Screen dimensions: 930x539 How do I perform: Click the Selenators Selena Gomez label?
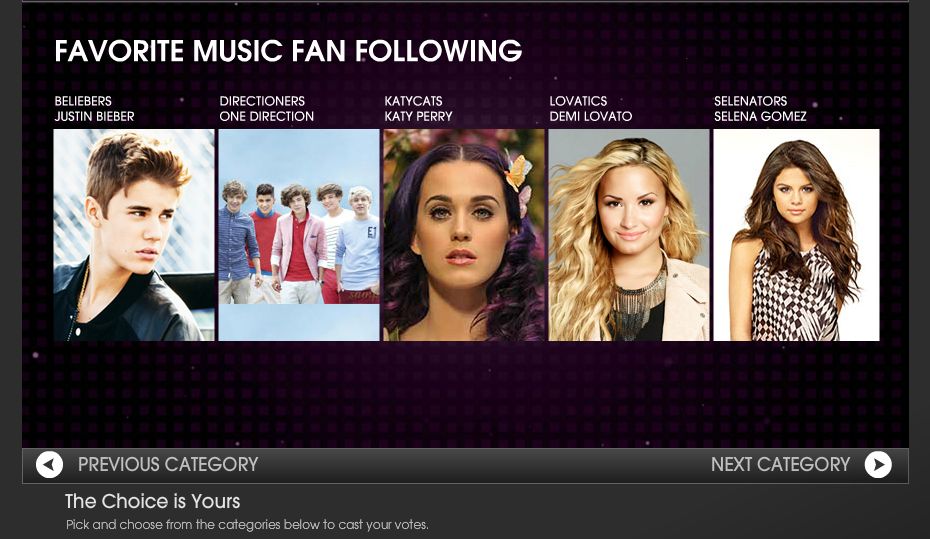click(x=760, y=109)
